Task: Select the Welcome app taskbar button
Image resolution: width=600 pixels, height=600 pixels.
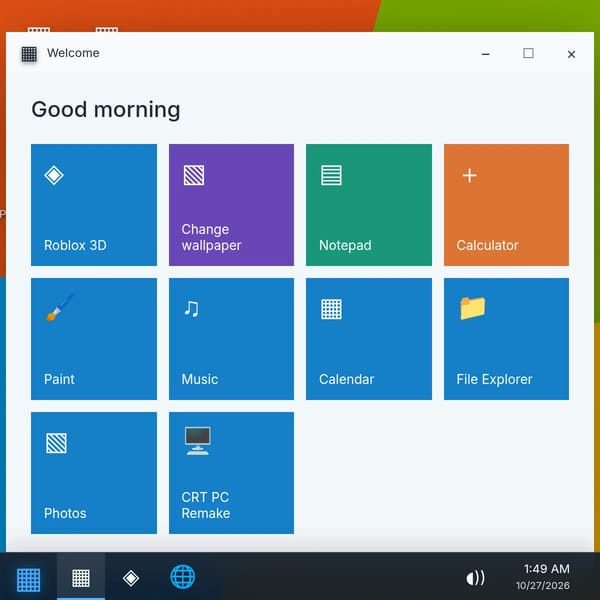Action: (x=81, y=577)
